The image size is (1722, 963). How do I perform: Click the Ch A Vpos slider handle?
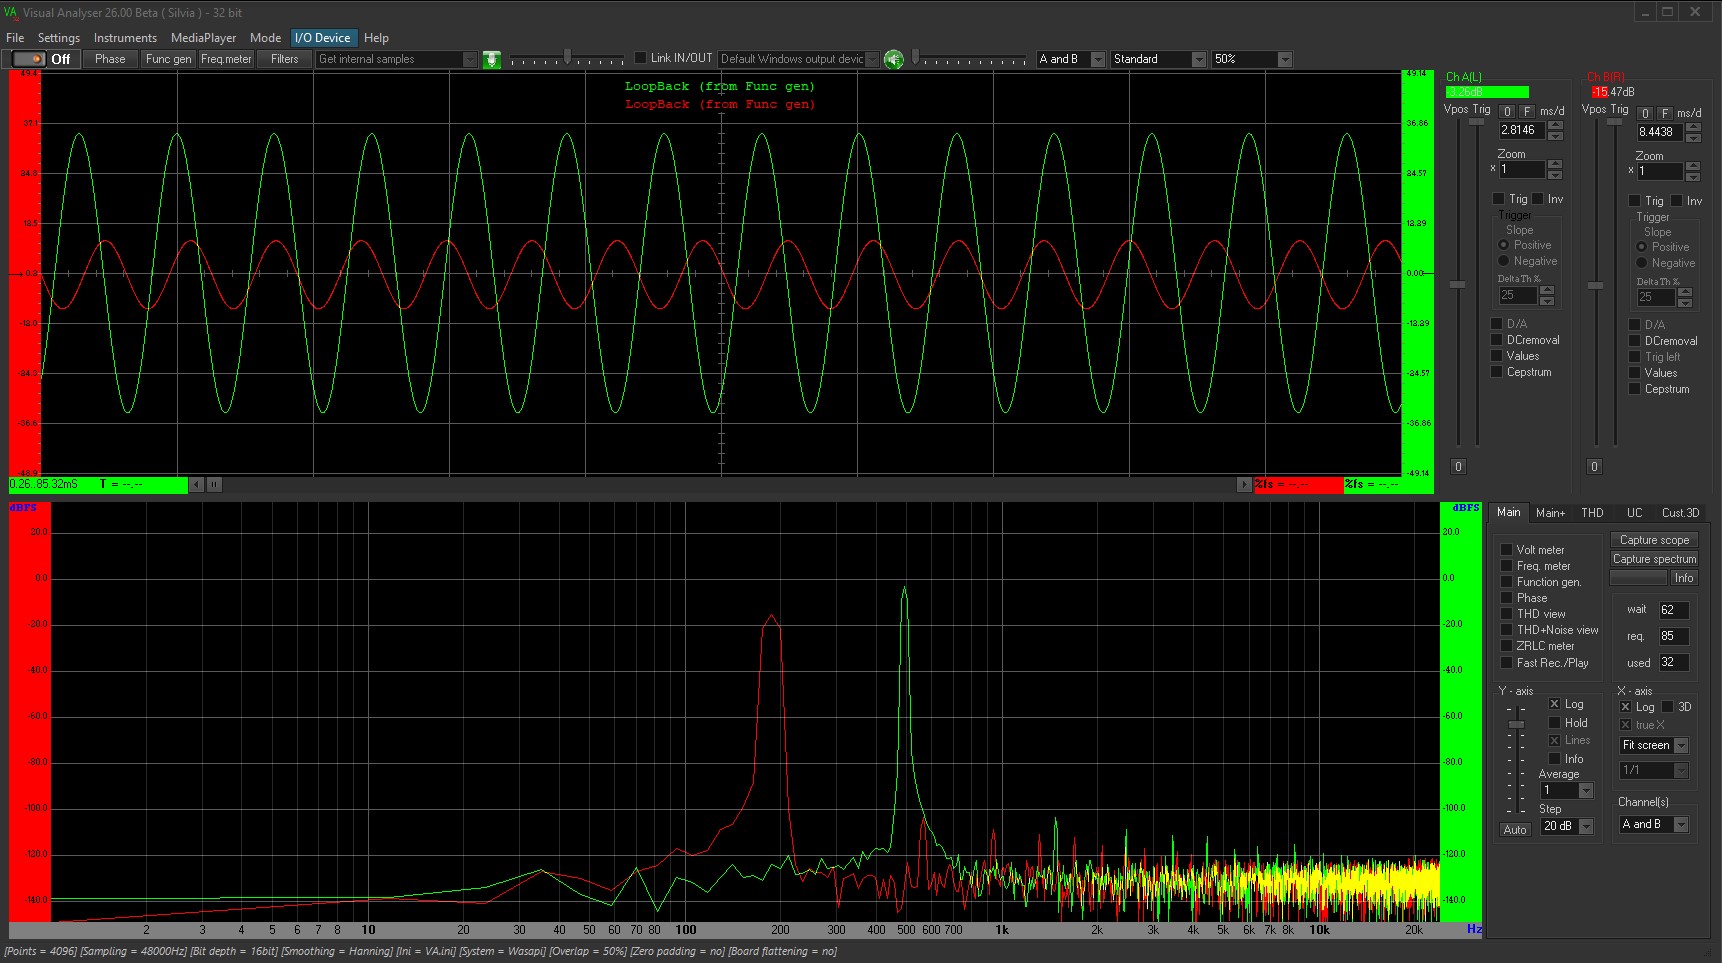click(x=1458, y=286)
